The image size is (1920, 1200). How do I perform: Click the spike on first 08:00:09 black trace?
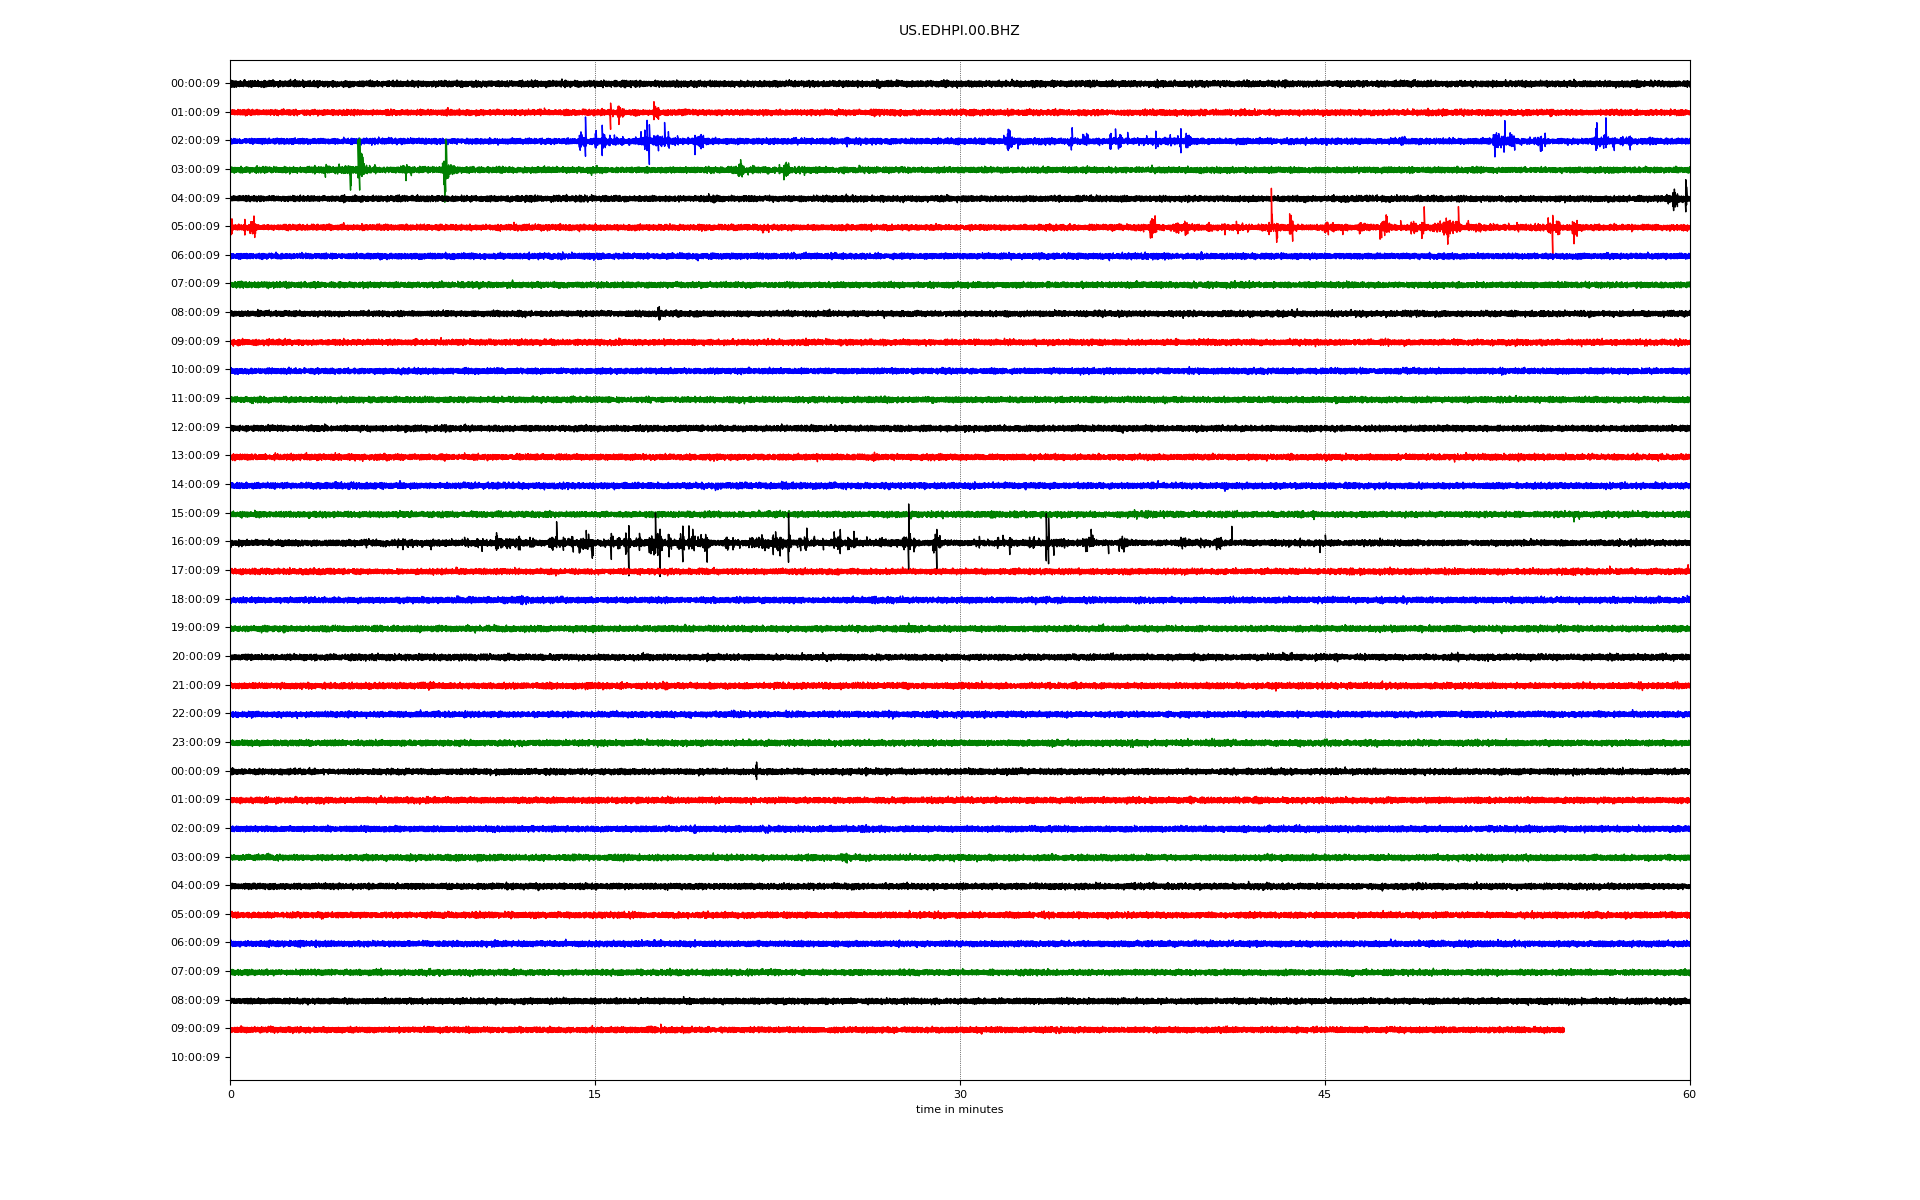tap(659, 313)
